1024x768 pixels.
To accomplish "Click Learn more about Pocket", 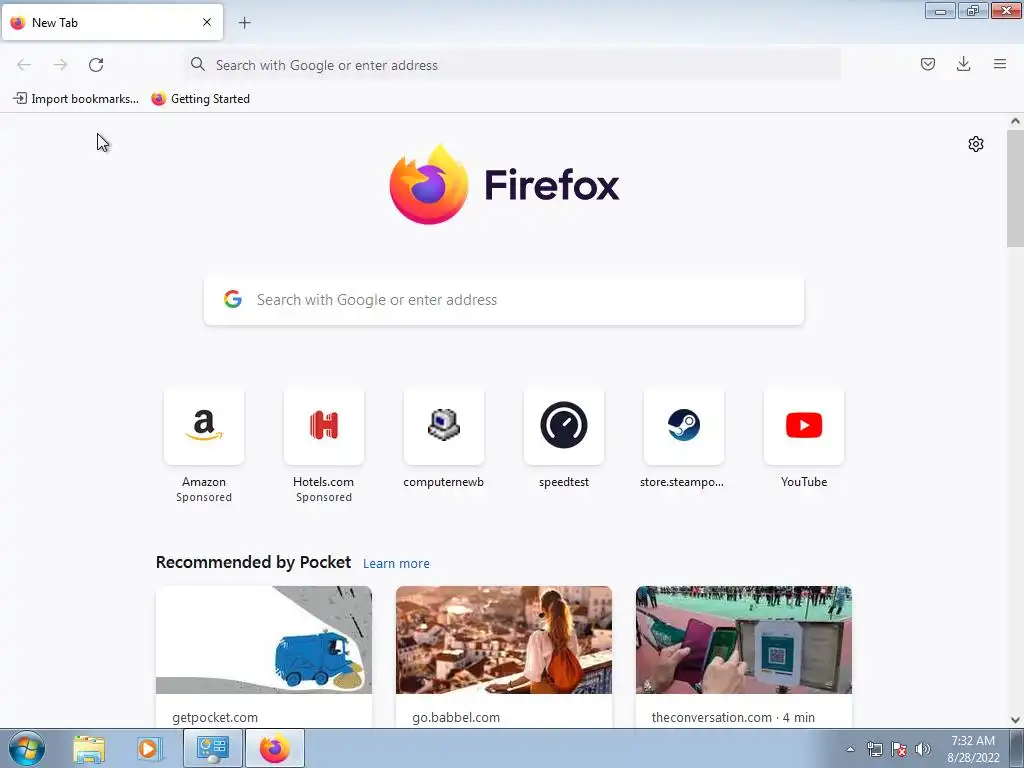I will pyautogui.click(x=396, y=564).
